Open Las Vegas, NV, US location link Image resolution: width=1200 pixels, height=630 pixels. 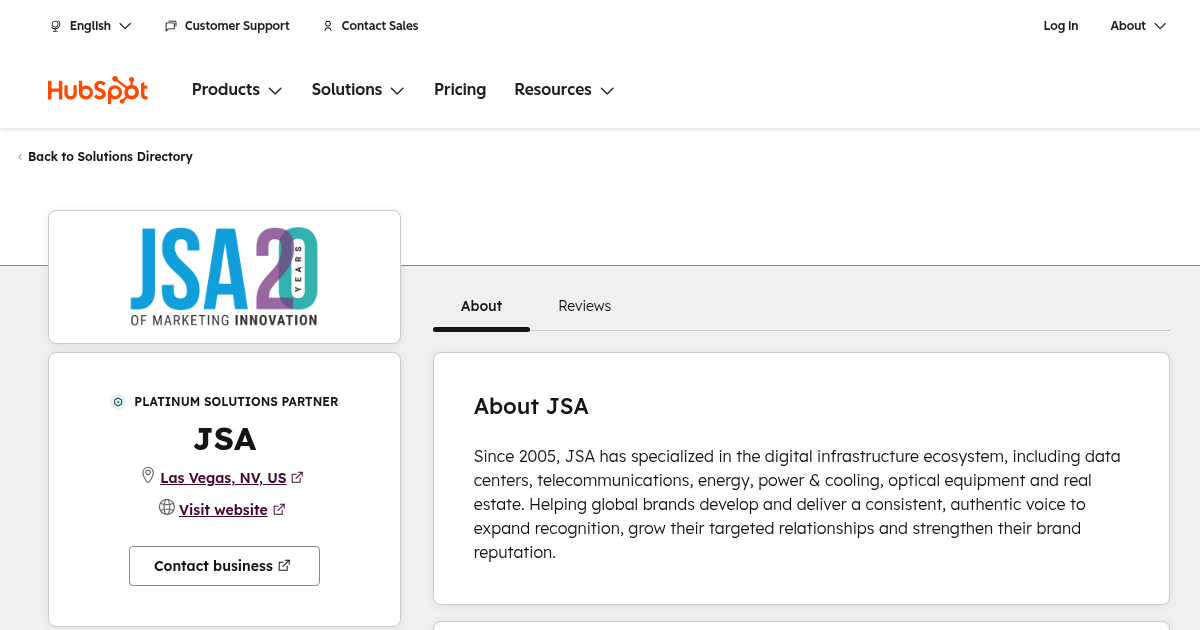tap(223, 478)
